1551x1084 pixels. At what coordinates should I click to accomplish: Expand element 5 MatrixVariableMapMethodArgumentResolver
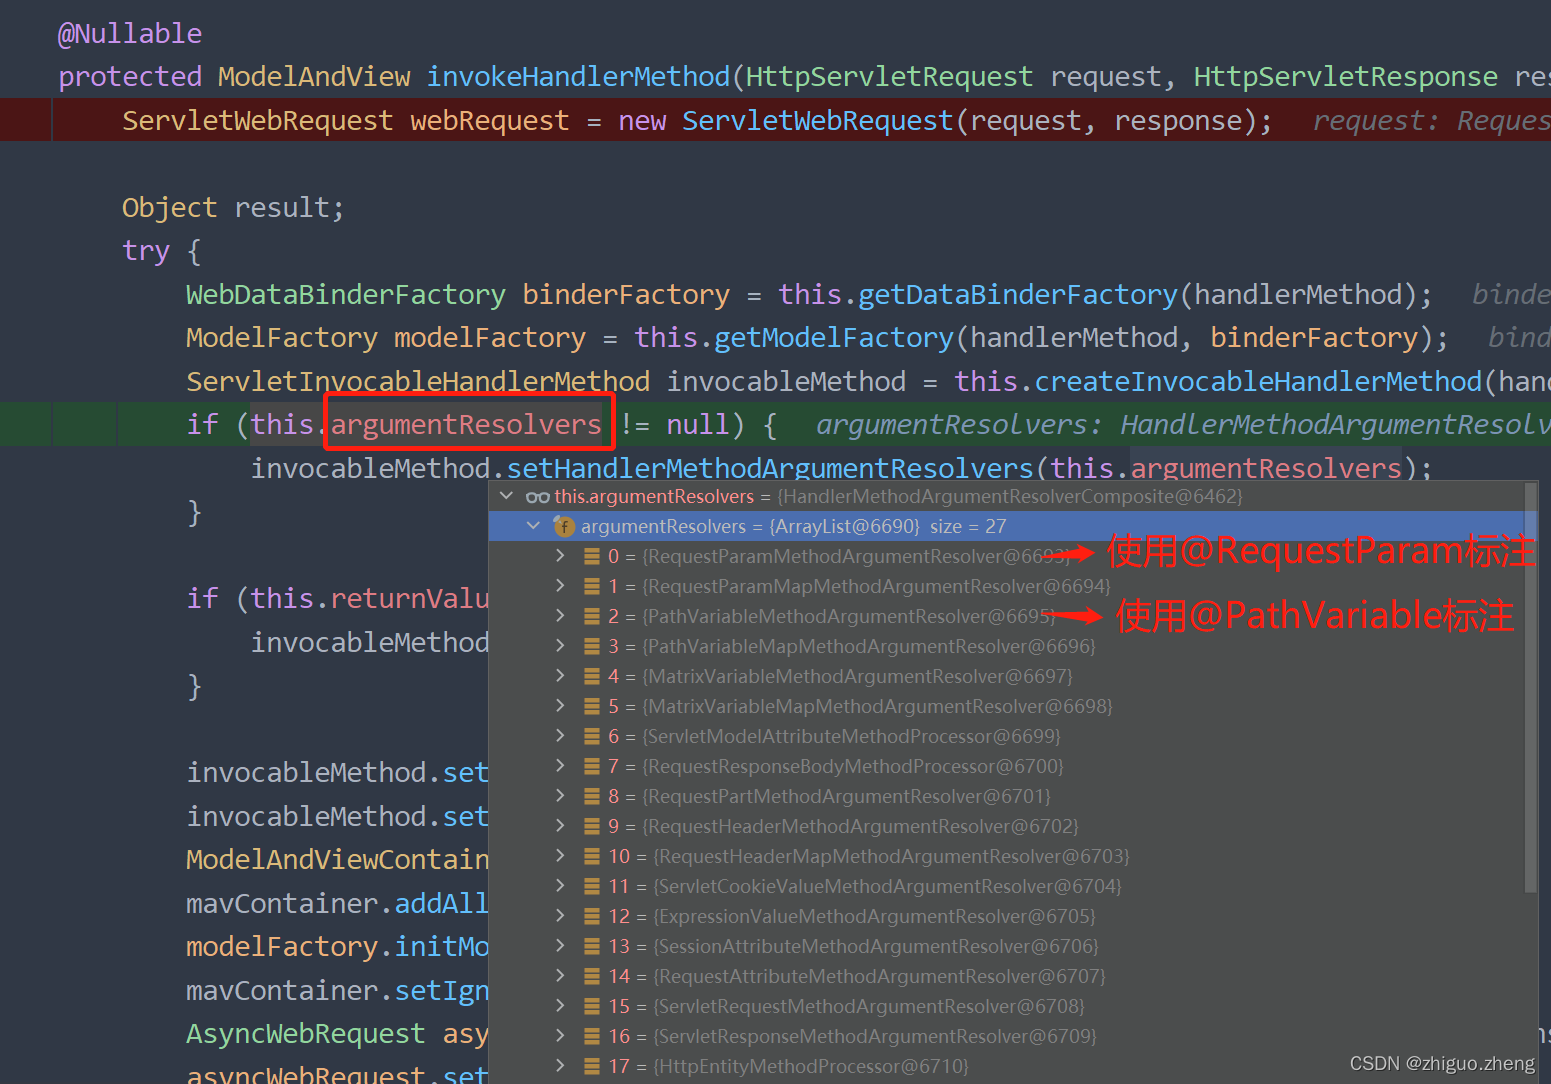pos(560,706)
